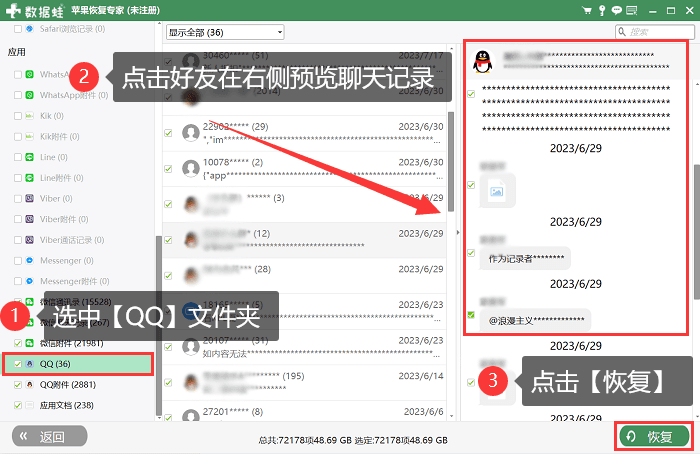This screenshot has width=700, height=454.
Task: Click the Viber通话记录 purple icon
Action: [x=29, y=240]
